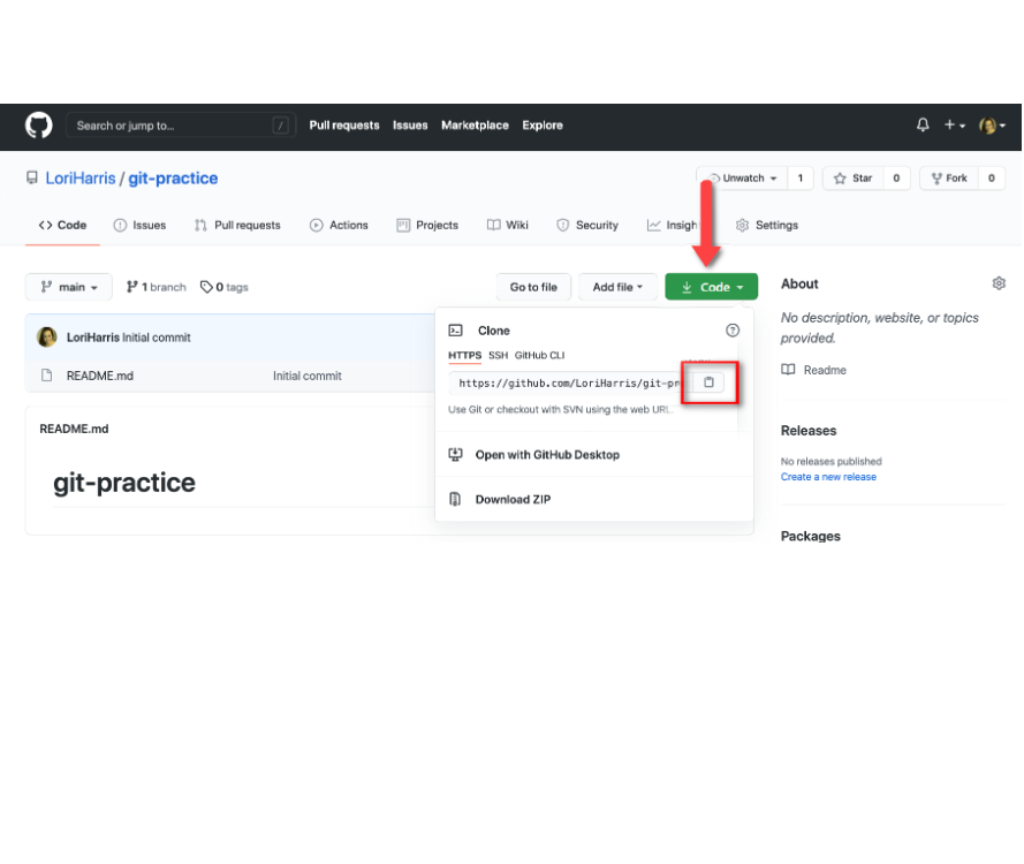This screenshot has height=864, width=1024.
Task: Expand the main branch dropdown
Action: [x=69, y=287]
